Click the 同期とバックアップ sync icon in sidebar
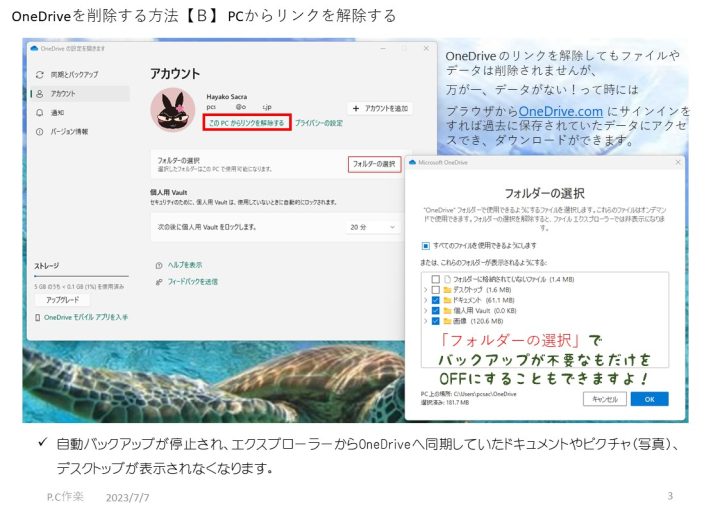 coord(40,74)
